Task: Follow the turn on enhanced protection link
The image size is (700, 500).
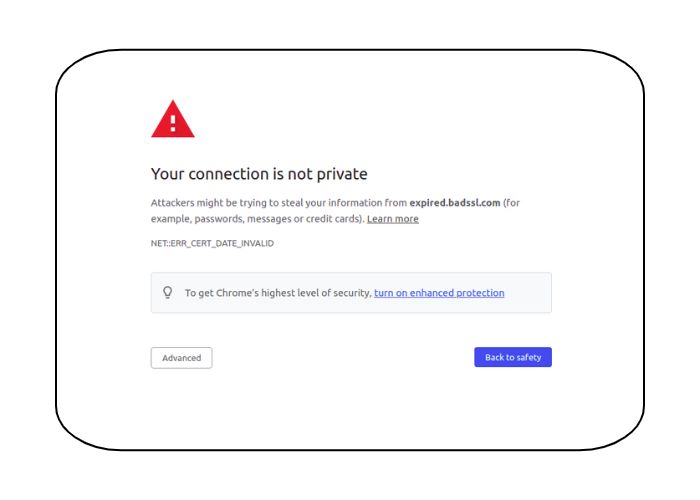Action: pyautogui.click(x=439, y=293)
